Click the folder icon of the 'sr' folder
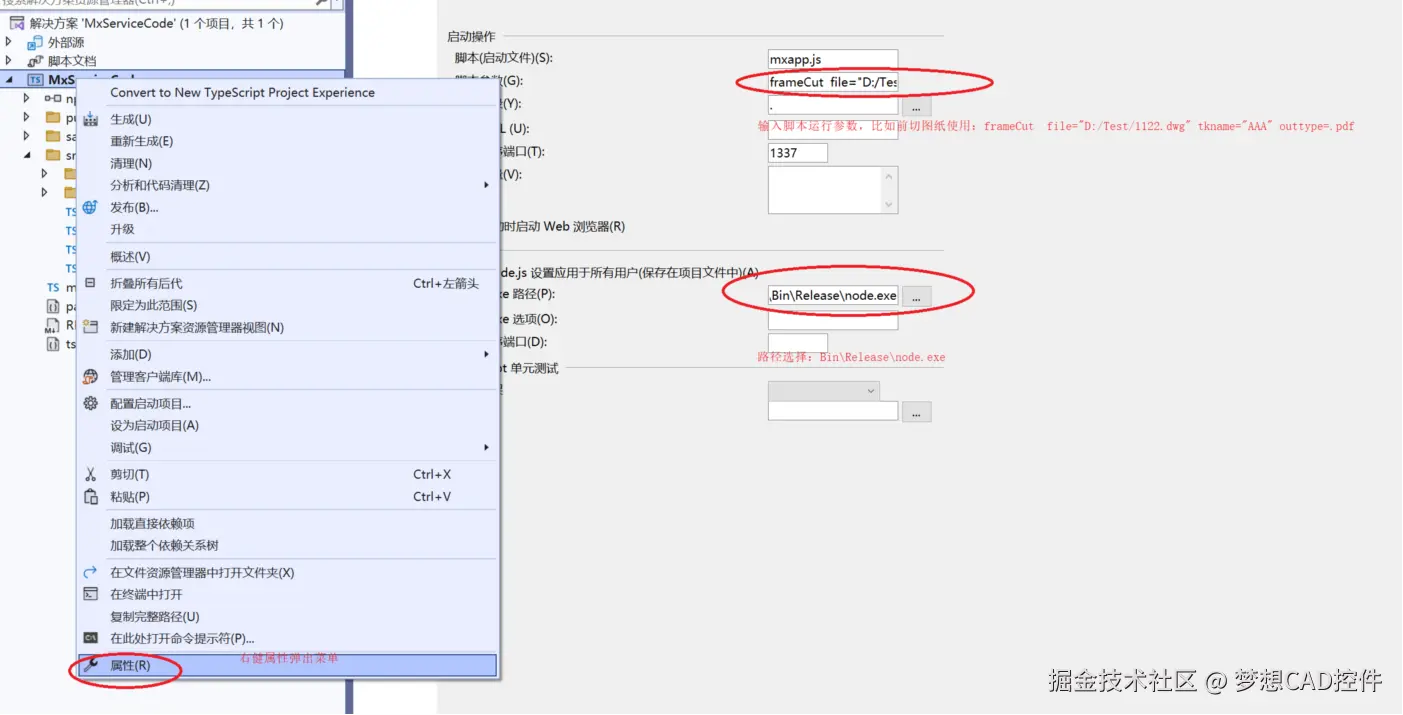Image resolution: width=1403 pixels, height=715 pixels. tap(53, 156)
